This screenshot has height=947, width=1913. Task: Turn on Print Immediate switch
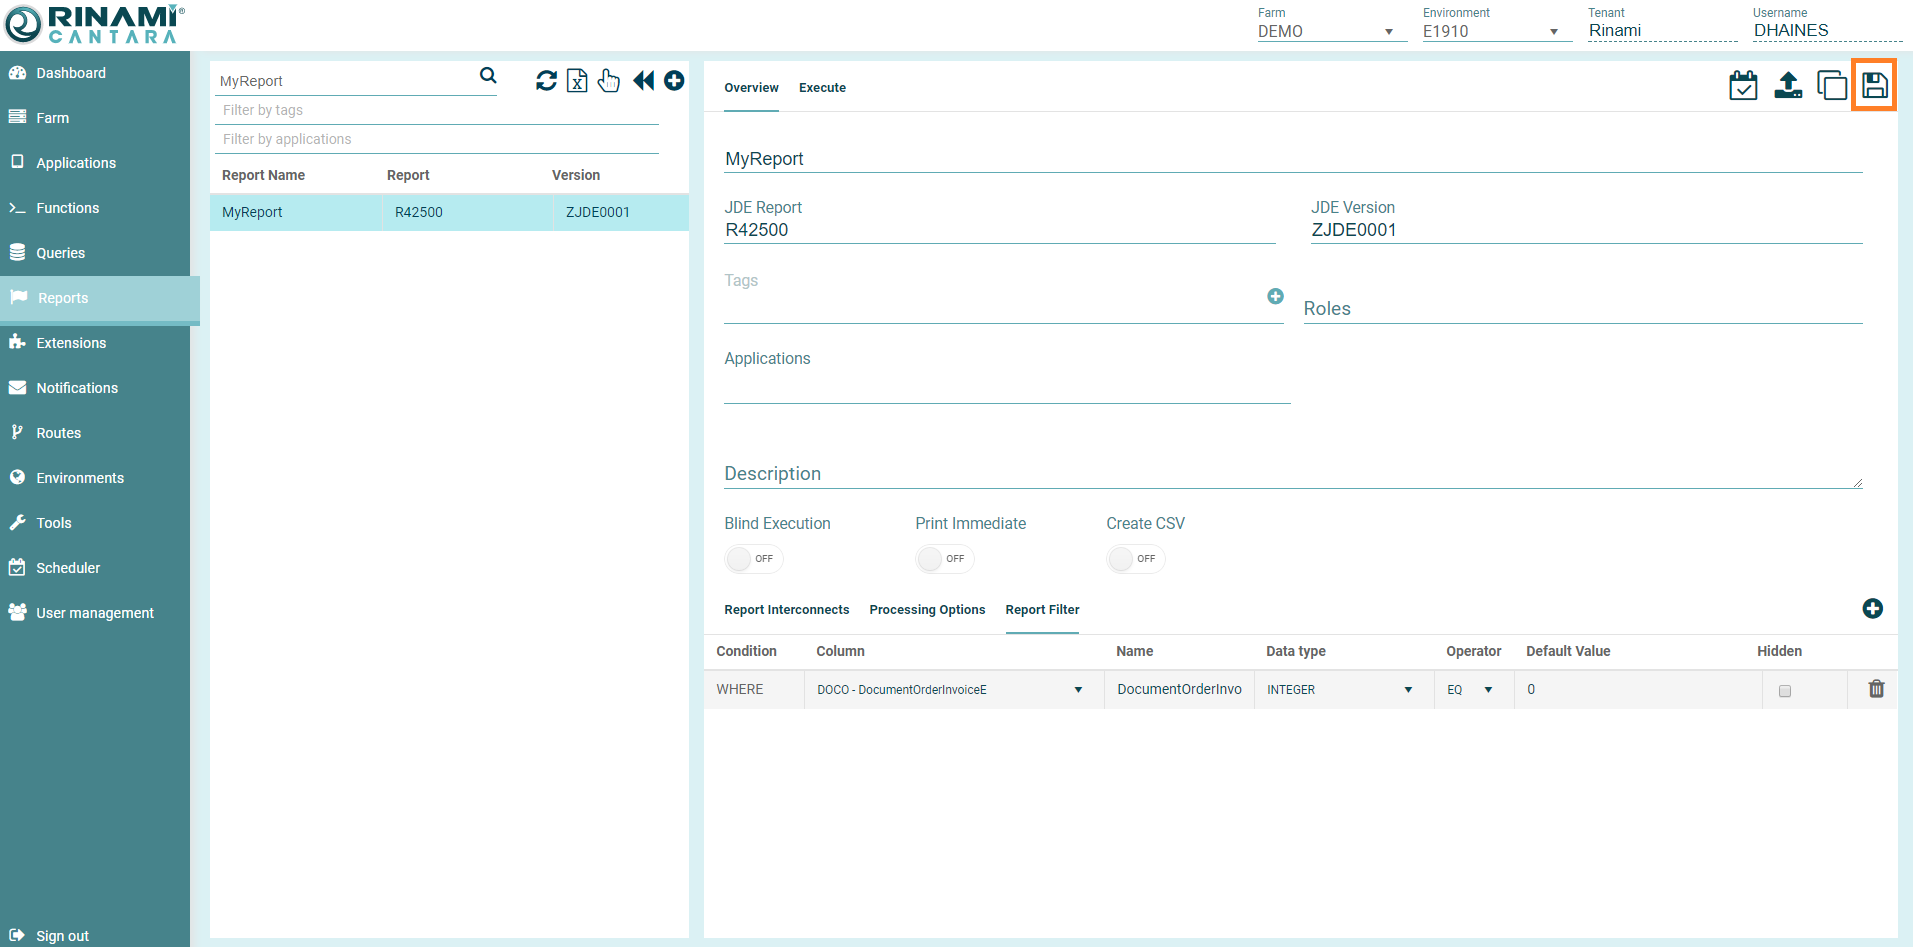click(x=944, y=559)
